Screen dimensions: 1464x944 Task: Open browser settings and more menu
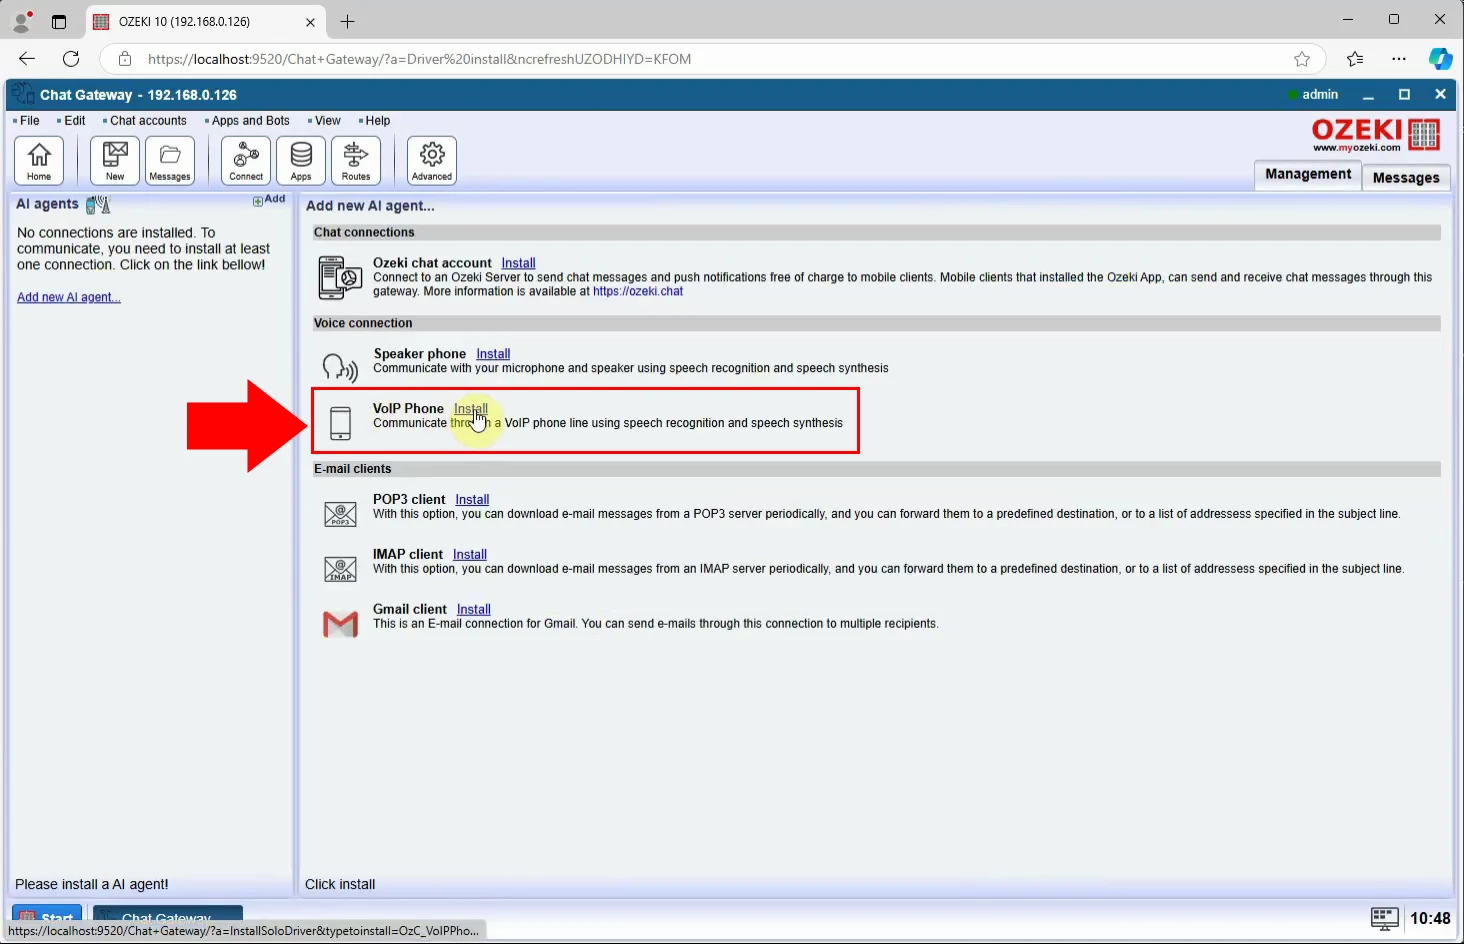pos(1399,59)
